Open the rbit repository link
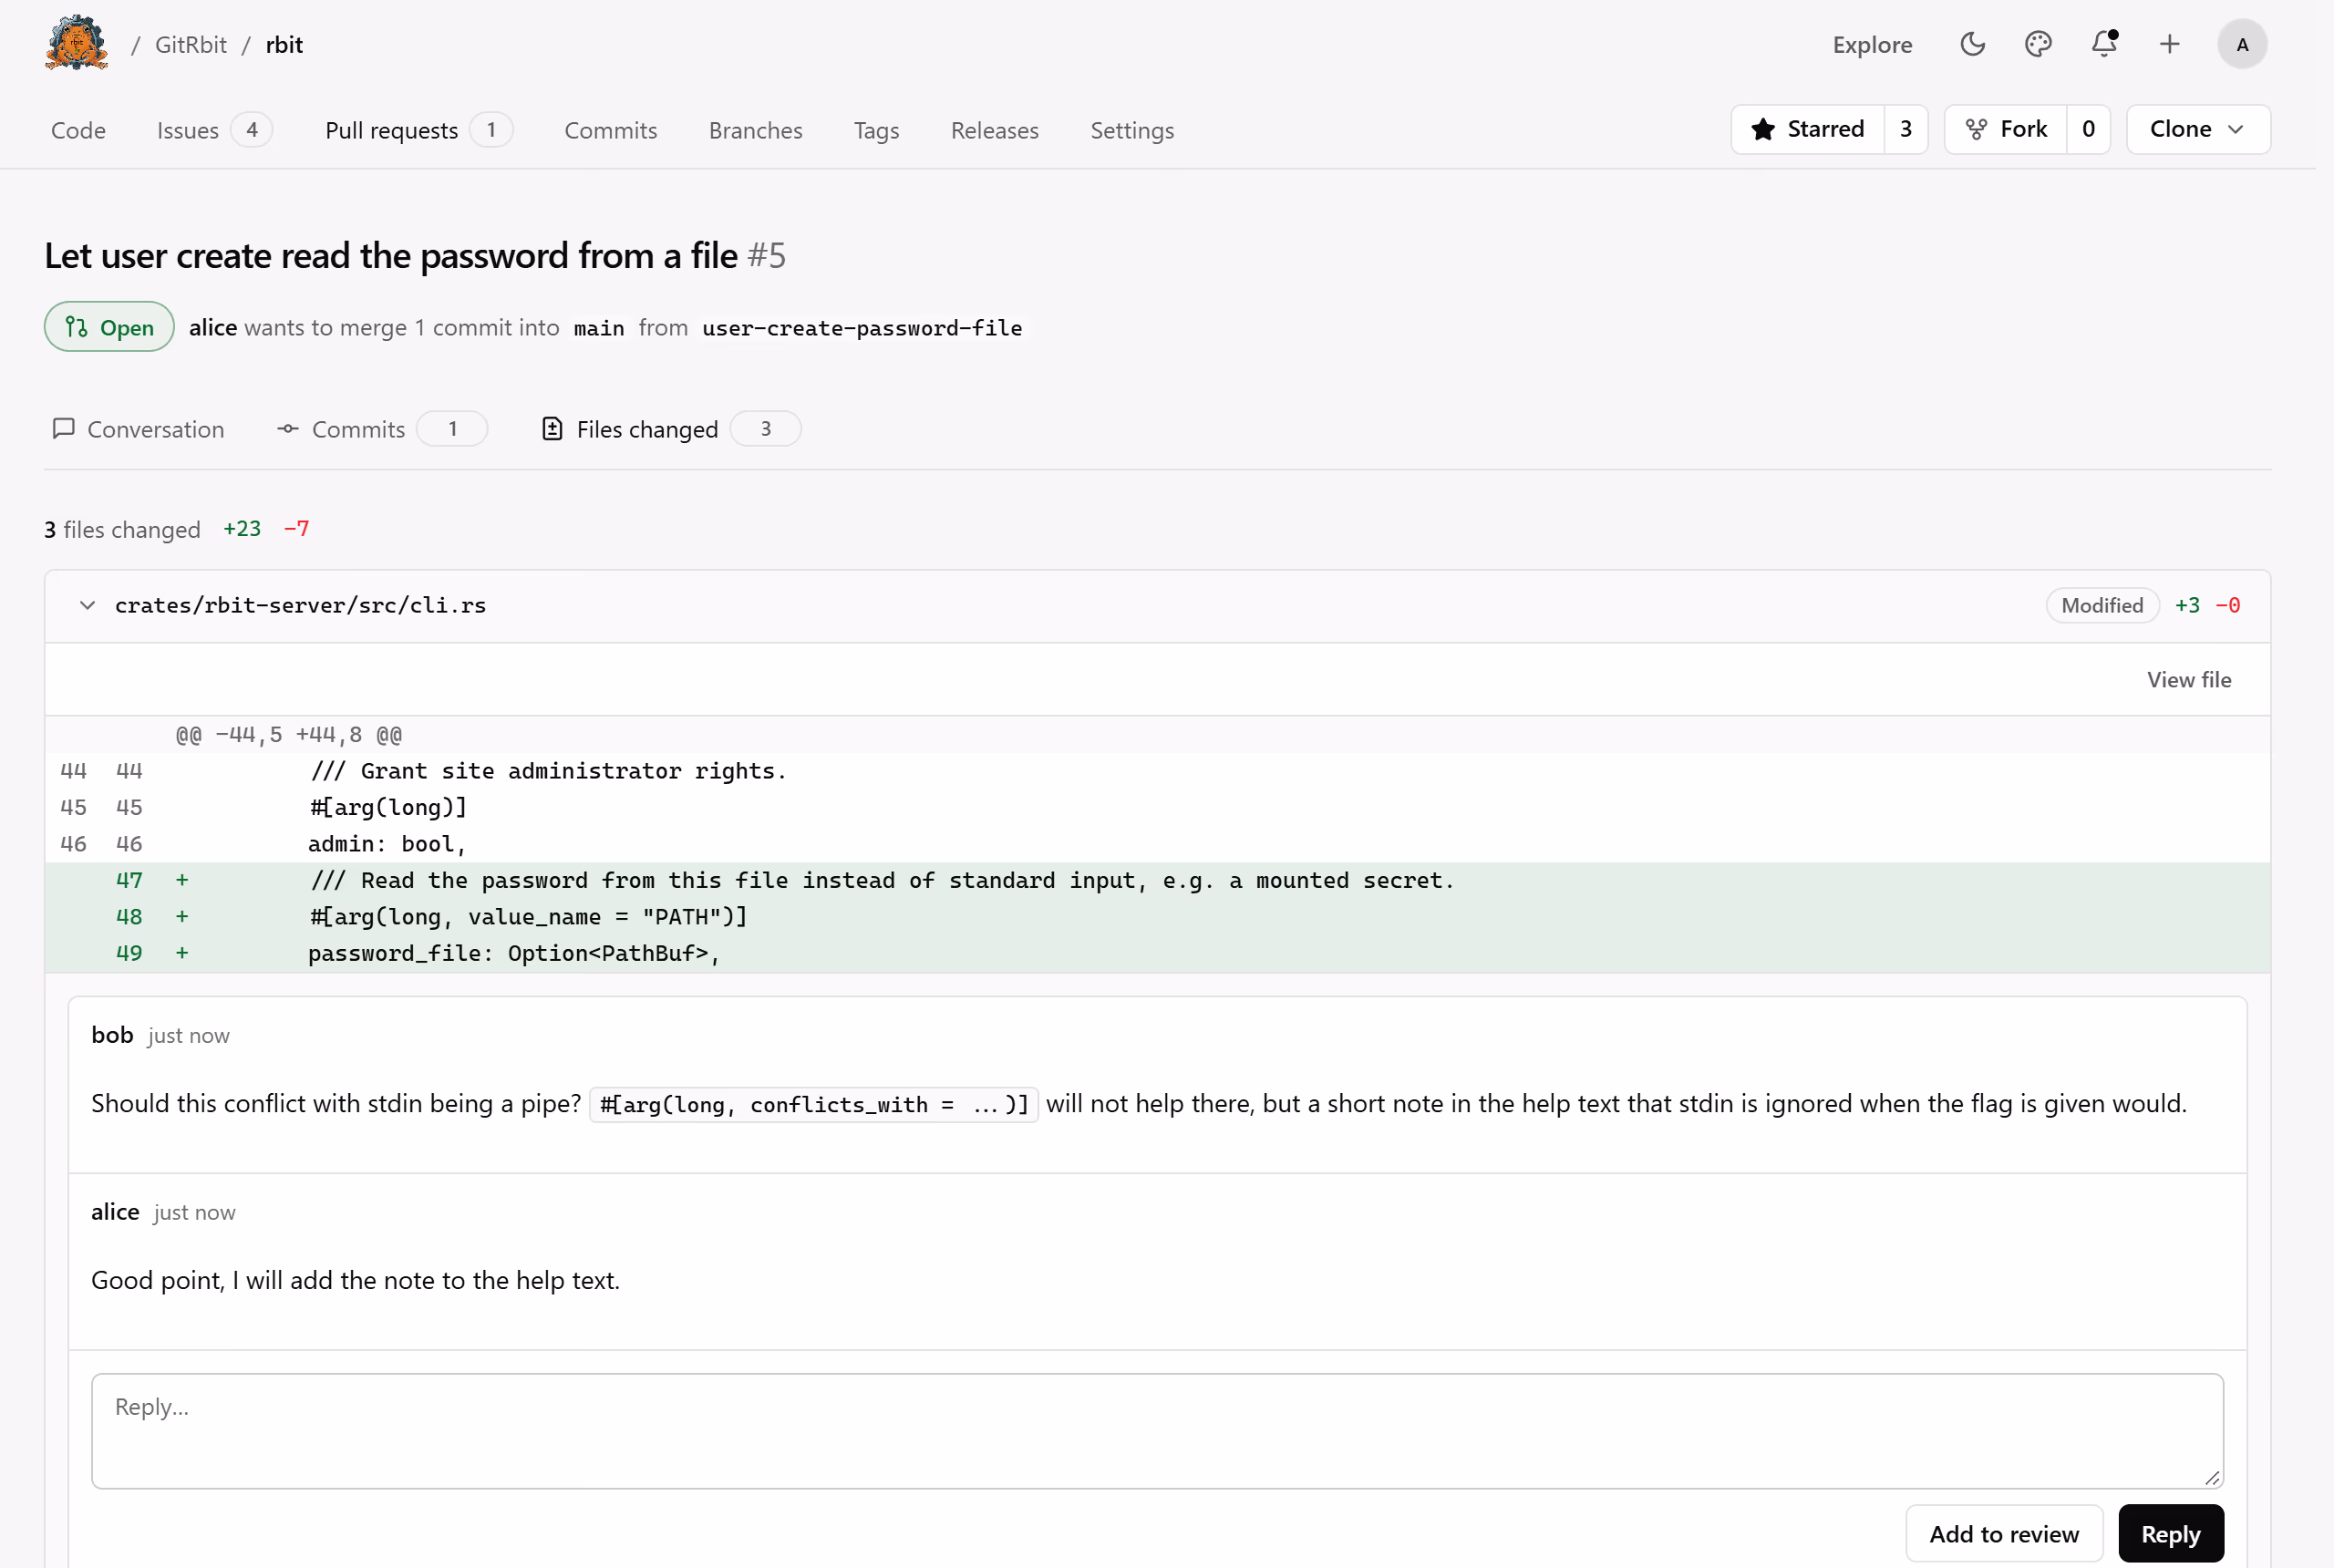The image size is (2334, 1568). pyautogui.click(x=284, y=44)
